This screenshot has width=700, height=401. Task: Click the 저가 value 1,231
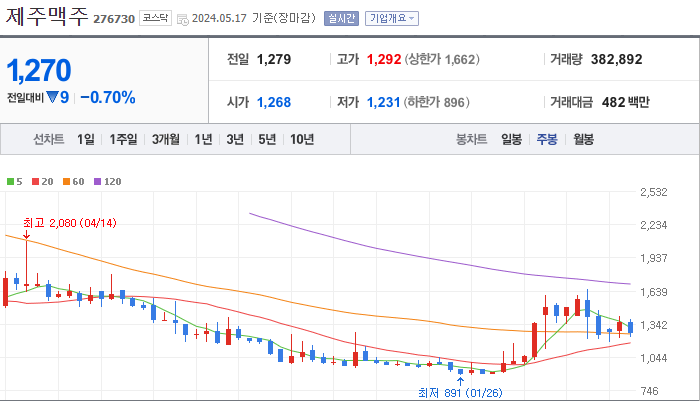383,102
